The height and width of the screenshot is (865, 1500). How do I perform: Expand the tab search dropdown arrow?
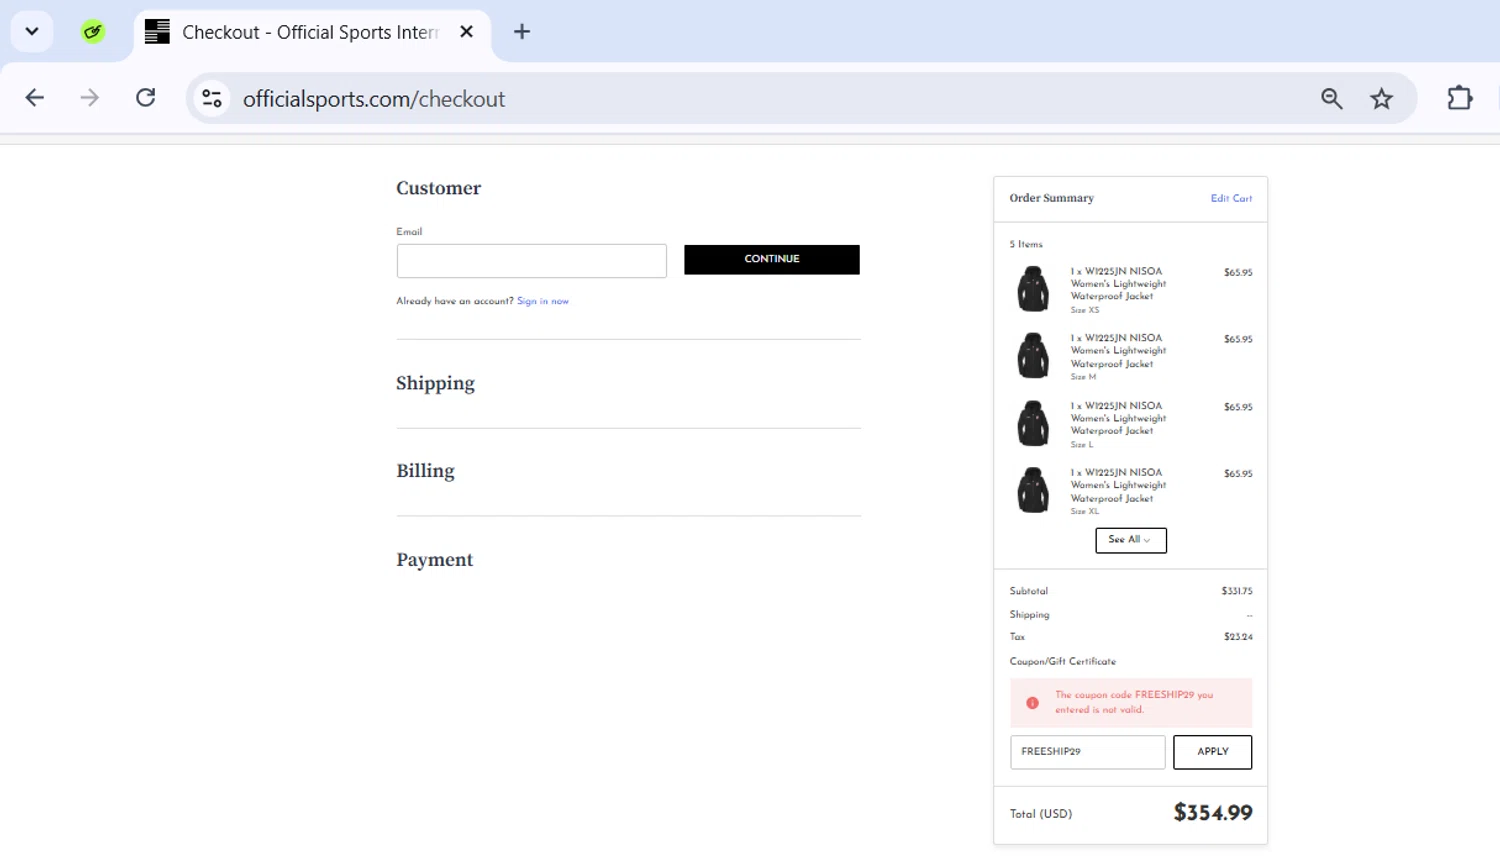click(x=32, y=32)
